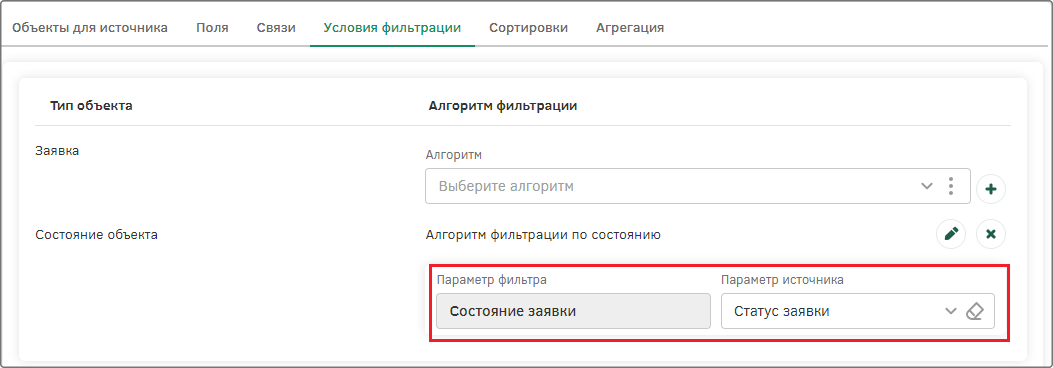
Task: Open the three-dot menu in Алгоритм field
Action: tap(950, 186)
